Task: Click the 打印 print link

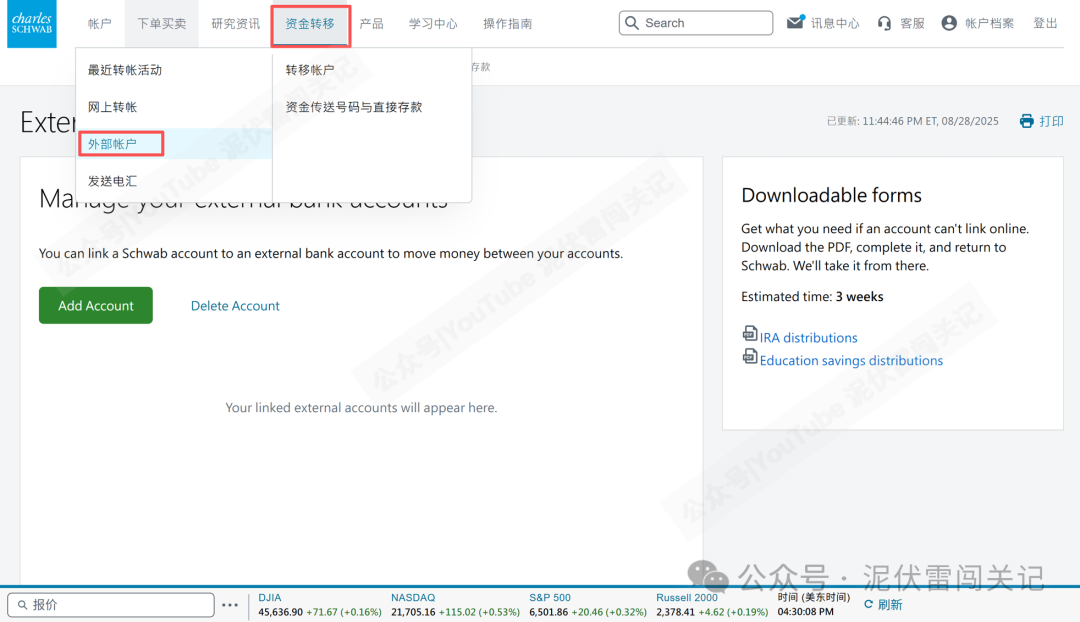Action: pos(1051,121)
